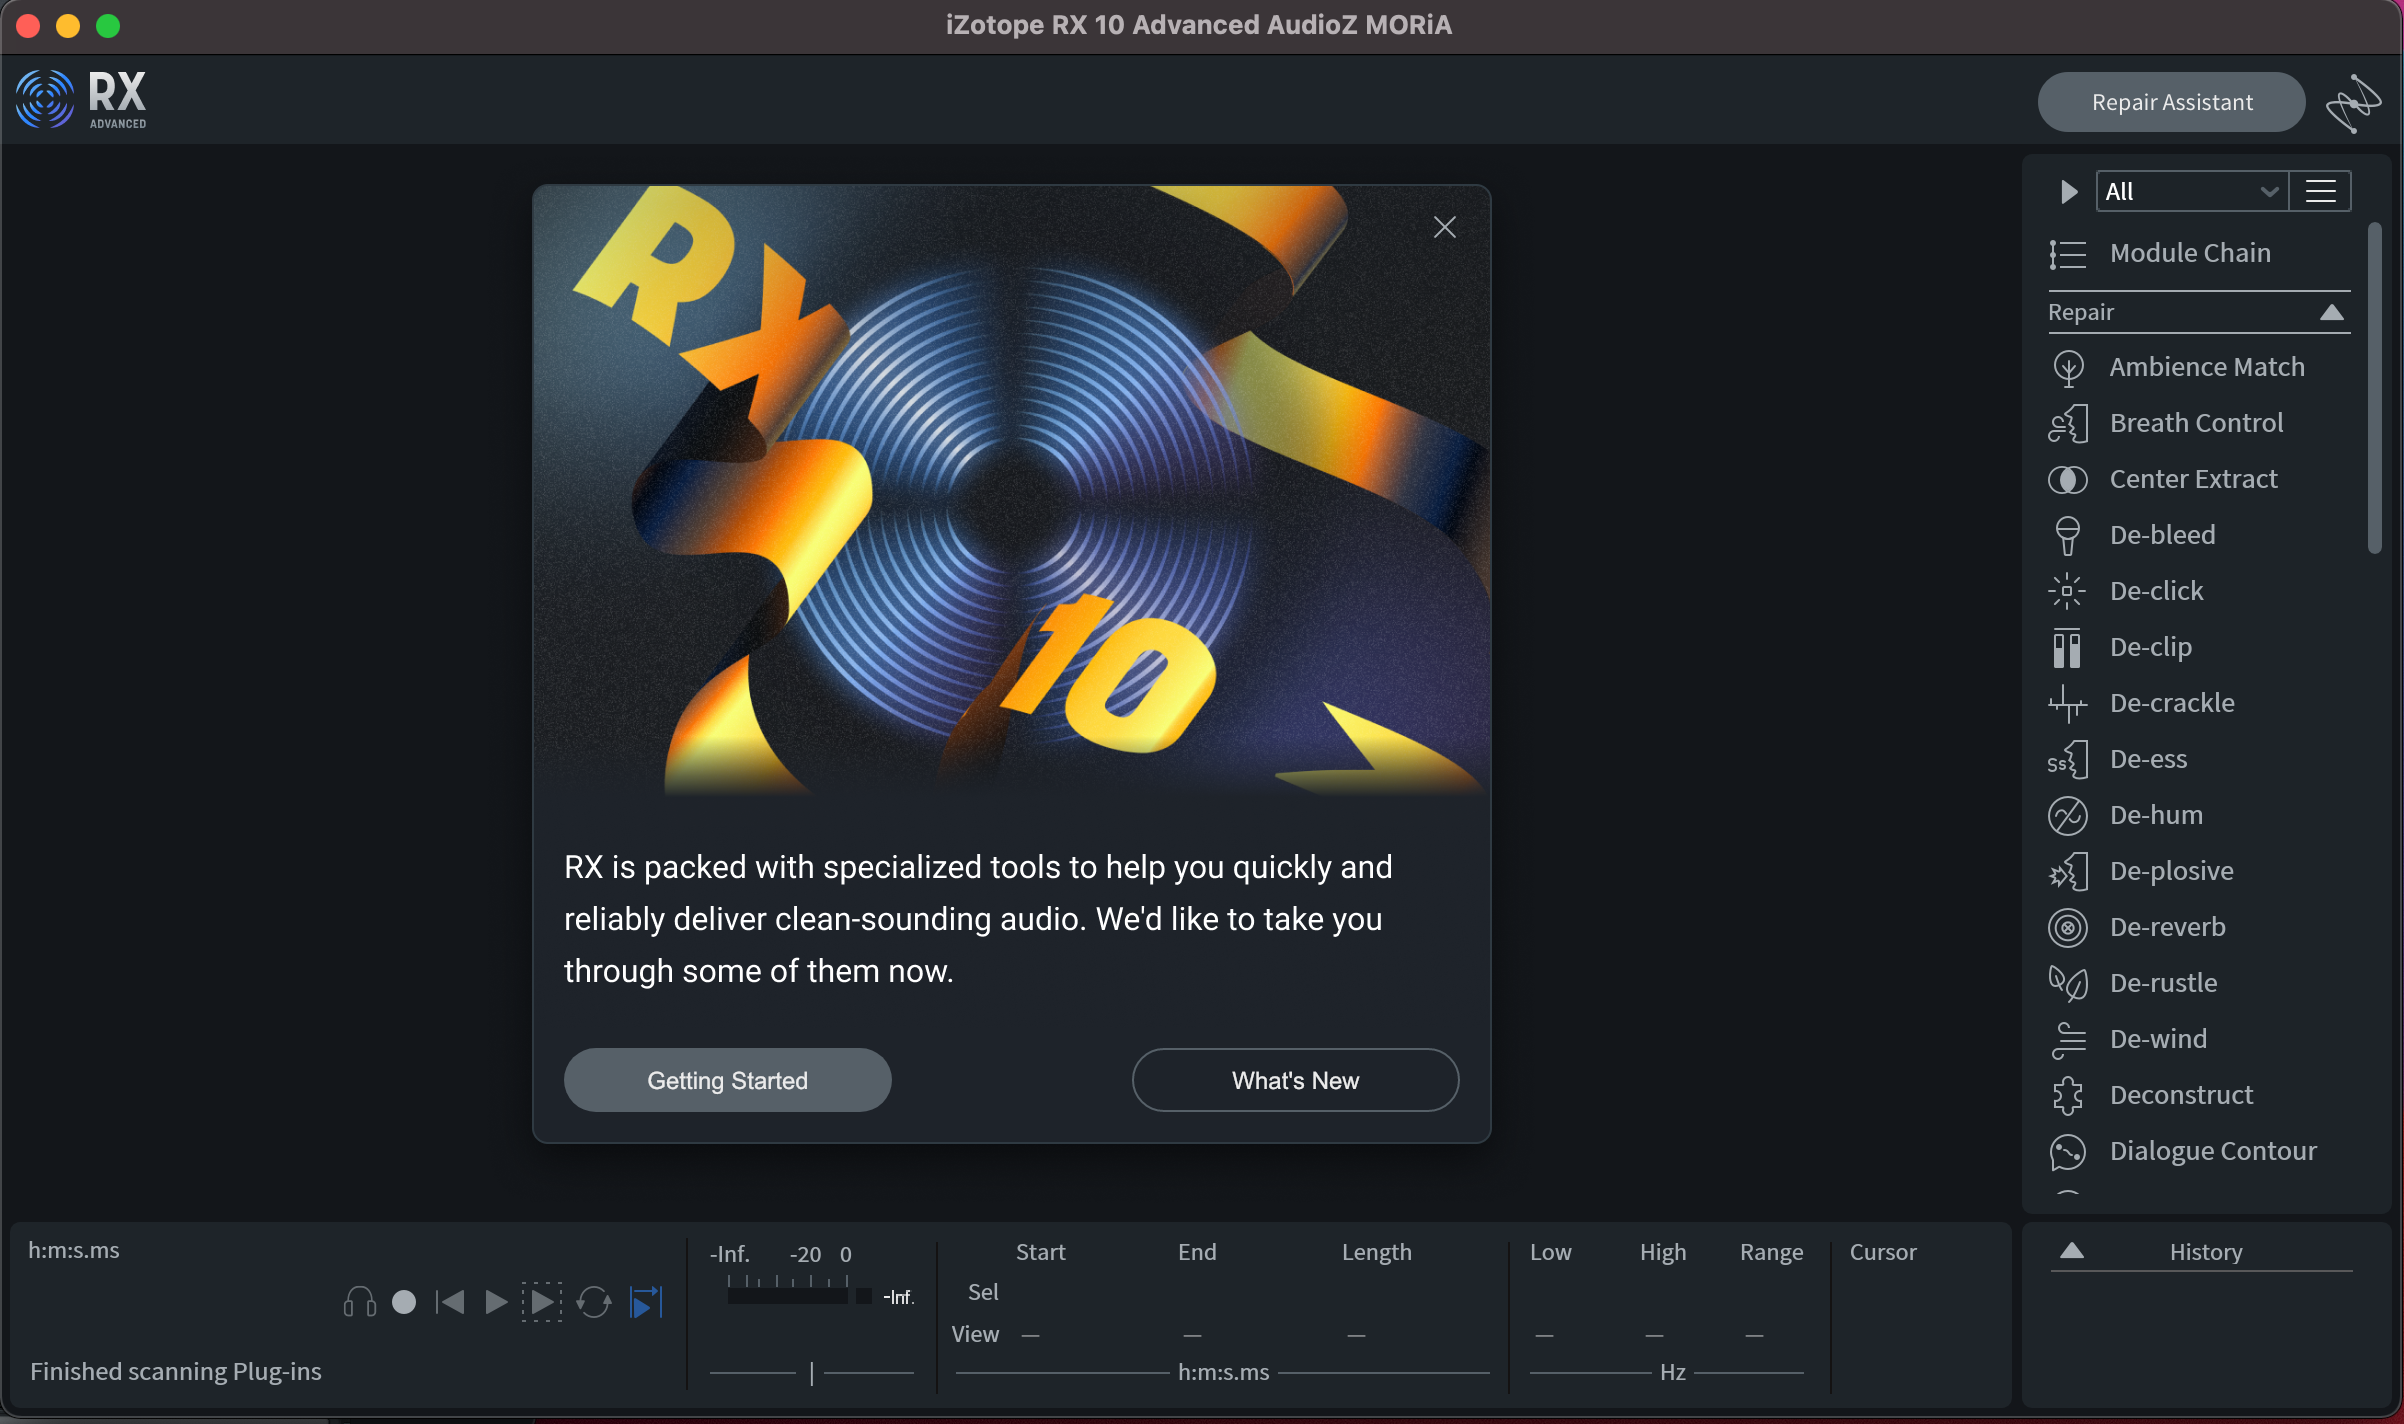This screenshot has height=1424, width=2404.
Task: Click the Ambience Match module icon
Action: pyautogui.click(x=2067, y=367)
